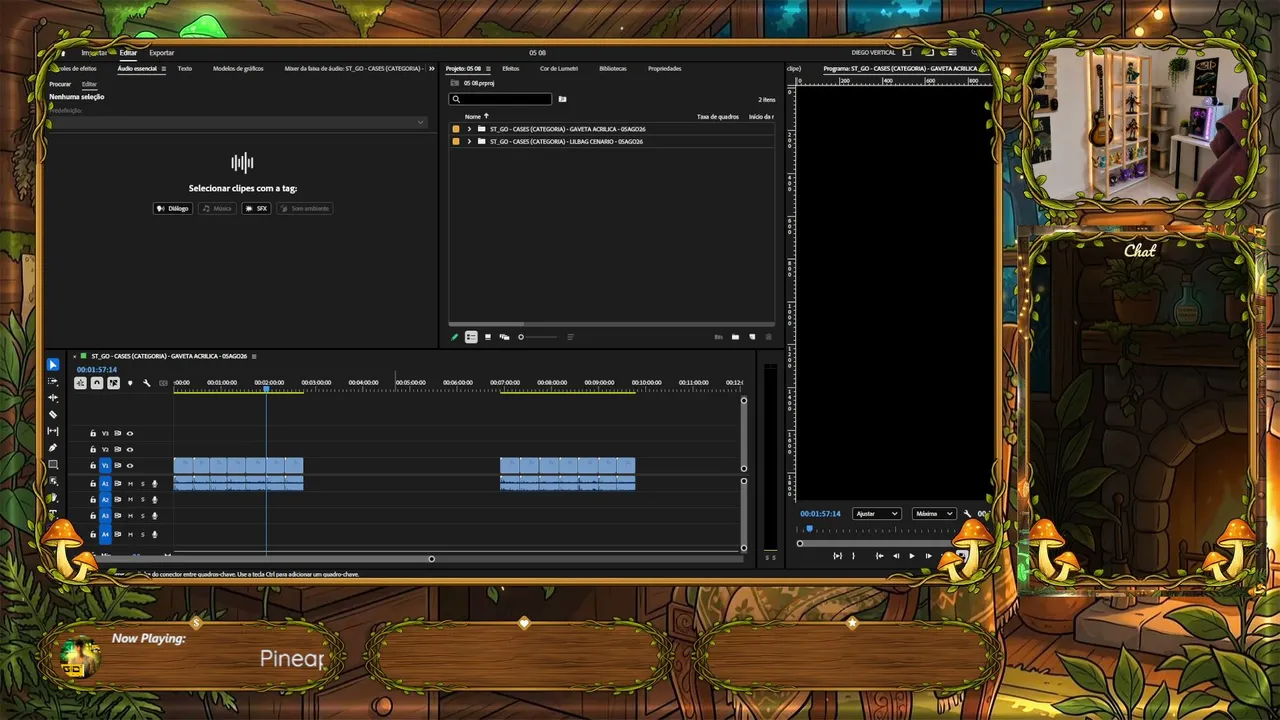Viewport: 1280px width, 720px height.
Task: Open the Efeitos panel tab
Action: [x=511, y=68]
